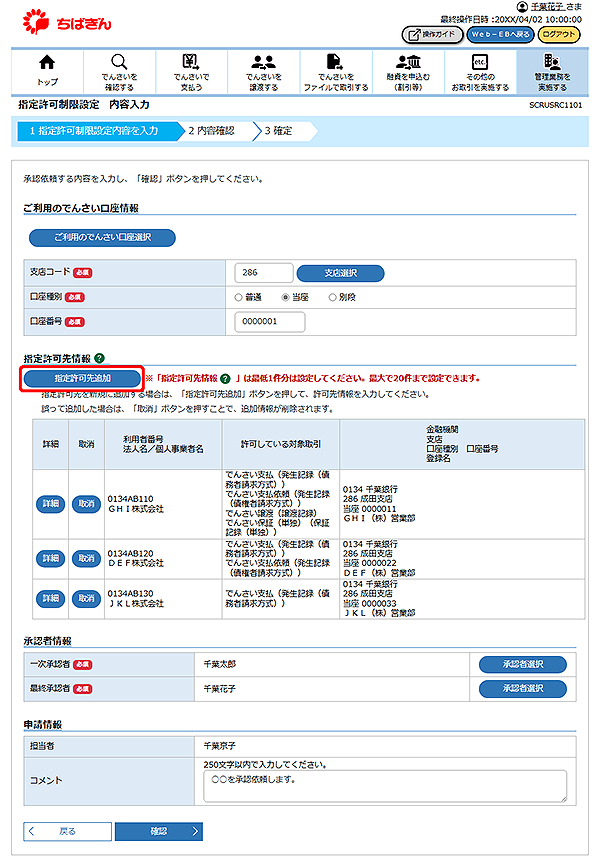Select the 普通 account type radio
Screen dimensions: 600x867
pyautogui.click(x=238, y=297)
